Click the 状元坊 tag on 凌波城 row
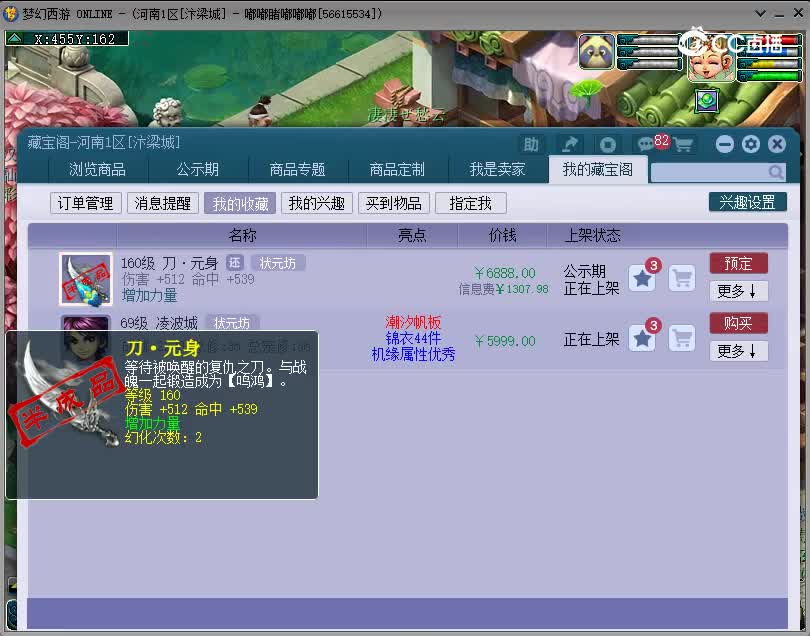The image size is (810, 636). [232, 323]
